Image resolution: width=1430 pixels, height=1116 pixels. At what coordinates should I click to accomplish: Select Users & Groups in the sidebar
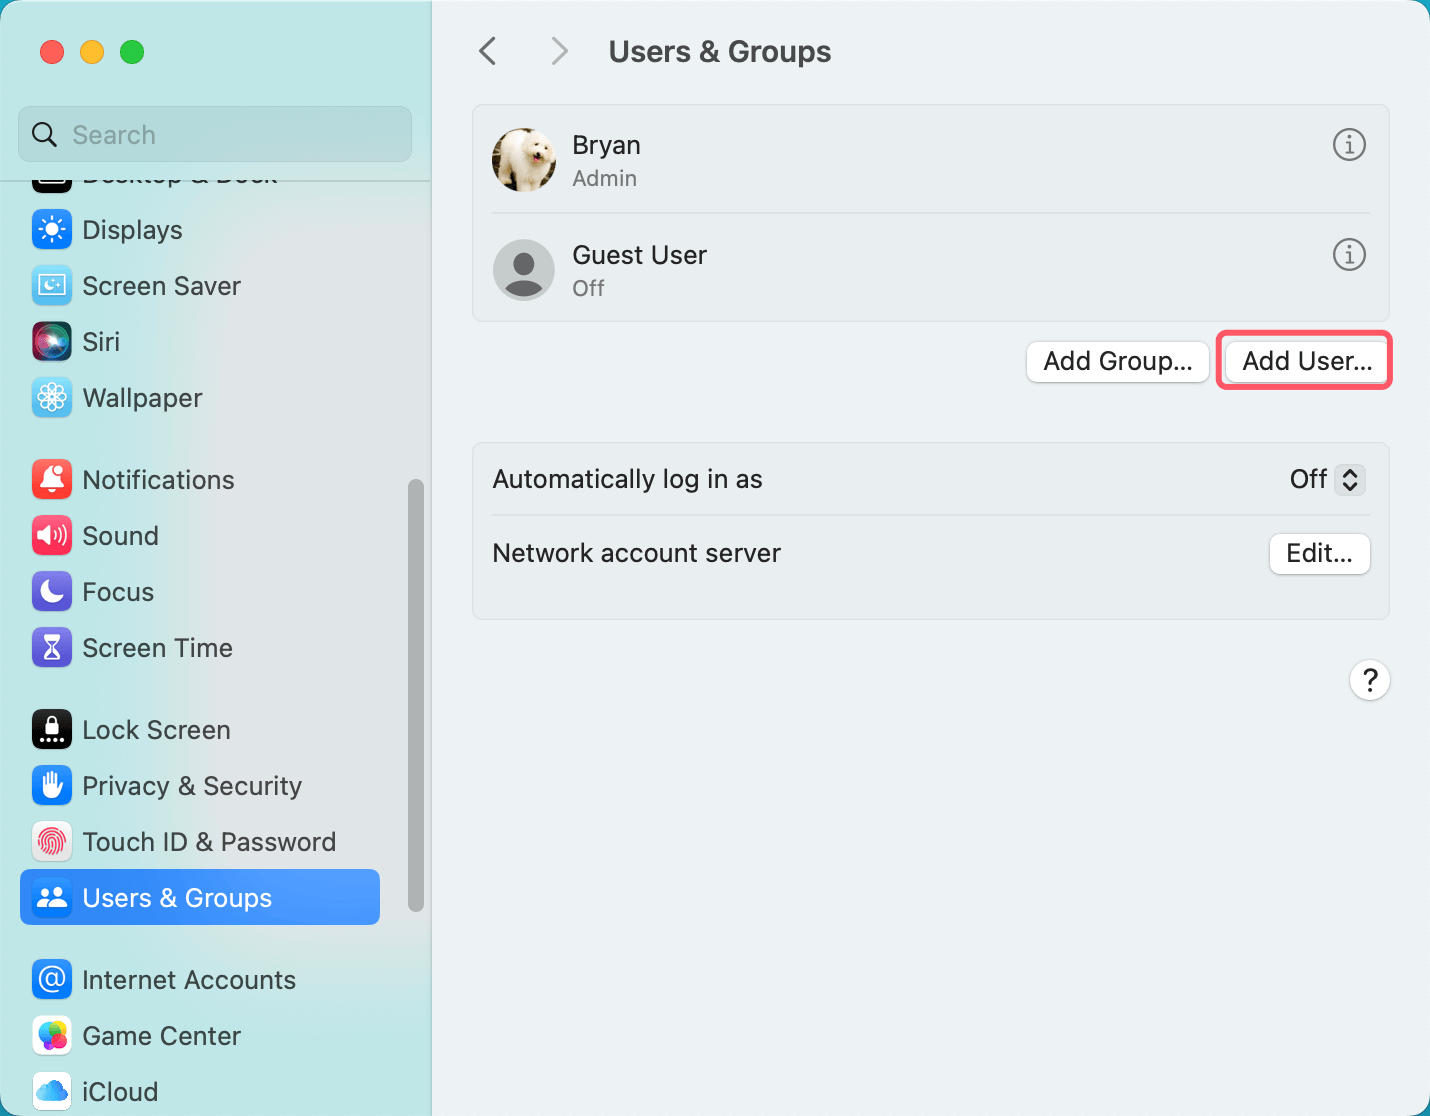point(176,897)
